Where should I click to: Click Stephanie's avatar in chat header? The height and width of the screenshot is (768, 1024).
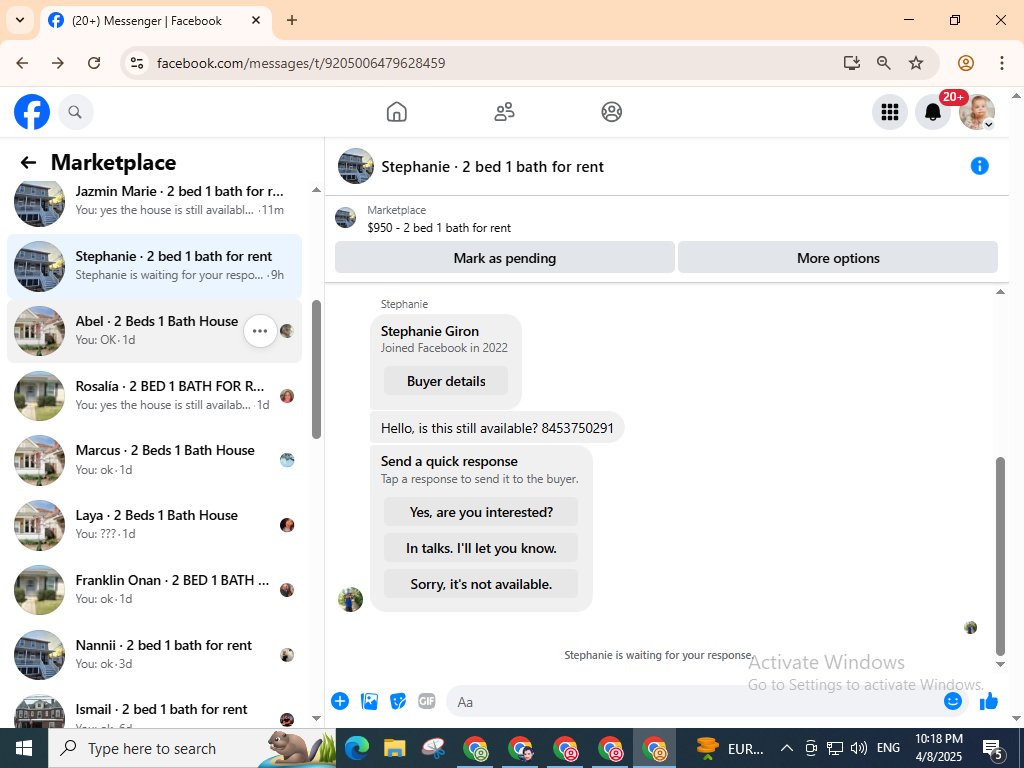(x=356, y=166)
